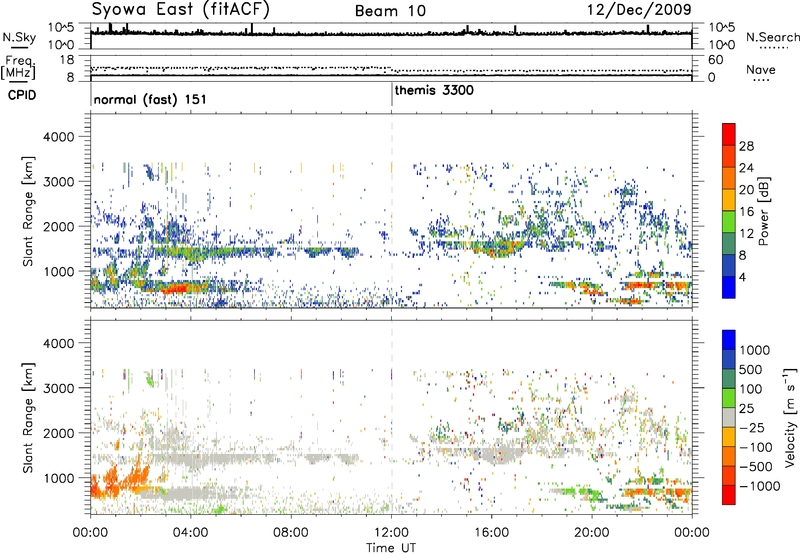Select the "Slant Range [km]" label of the velocity panel

point(28,418)
